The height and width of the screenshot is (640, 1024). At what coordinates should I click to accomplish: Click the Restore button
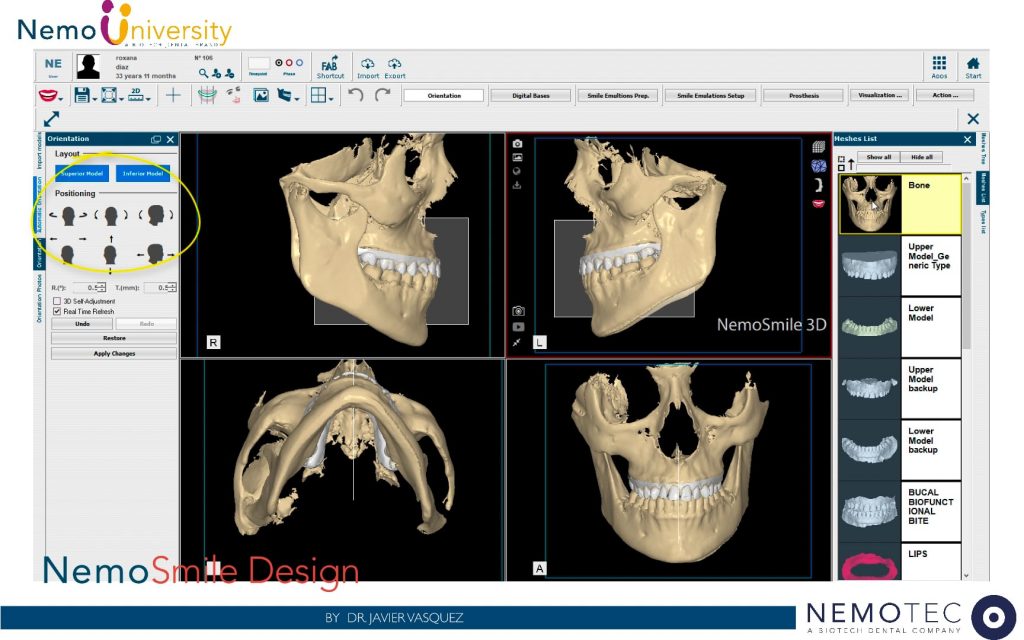click(x=114, y=338)
